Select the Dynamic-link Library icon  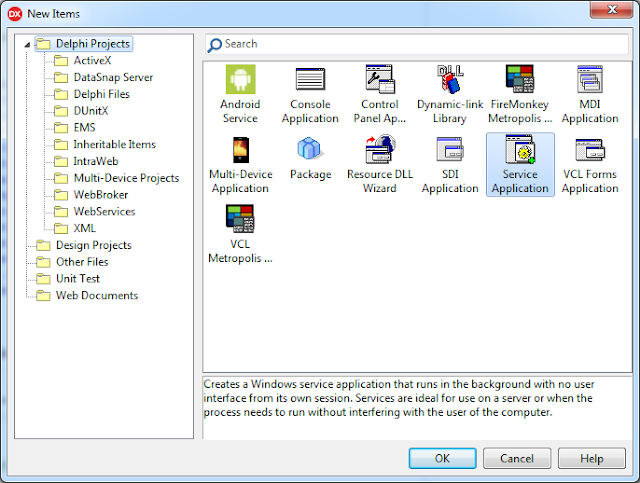450,79
